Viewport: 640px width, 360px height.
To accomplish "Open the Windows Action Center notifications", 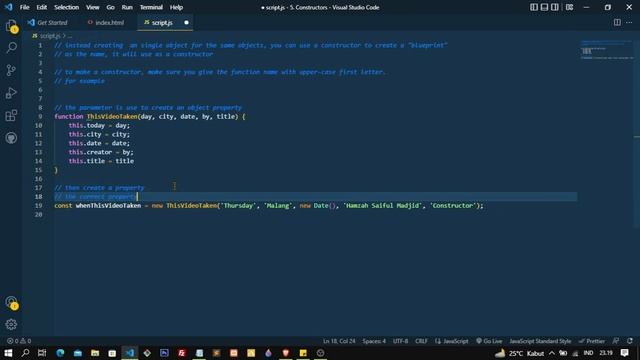I will click(x=624, y=353).
